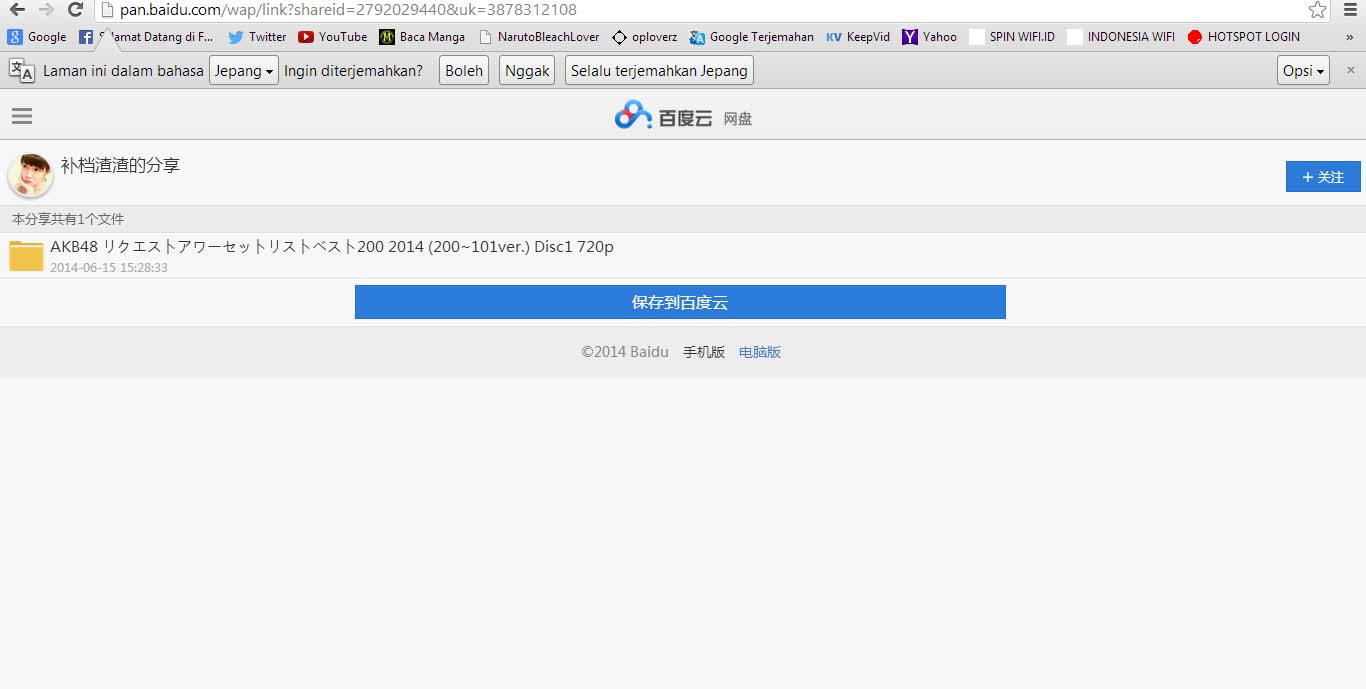Click the Facebook bookmark icon
Screen dimensions: 1366x689
pyautogui.click(x=87, y=37)
